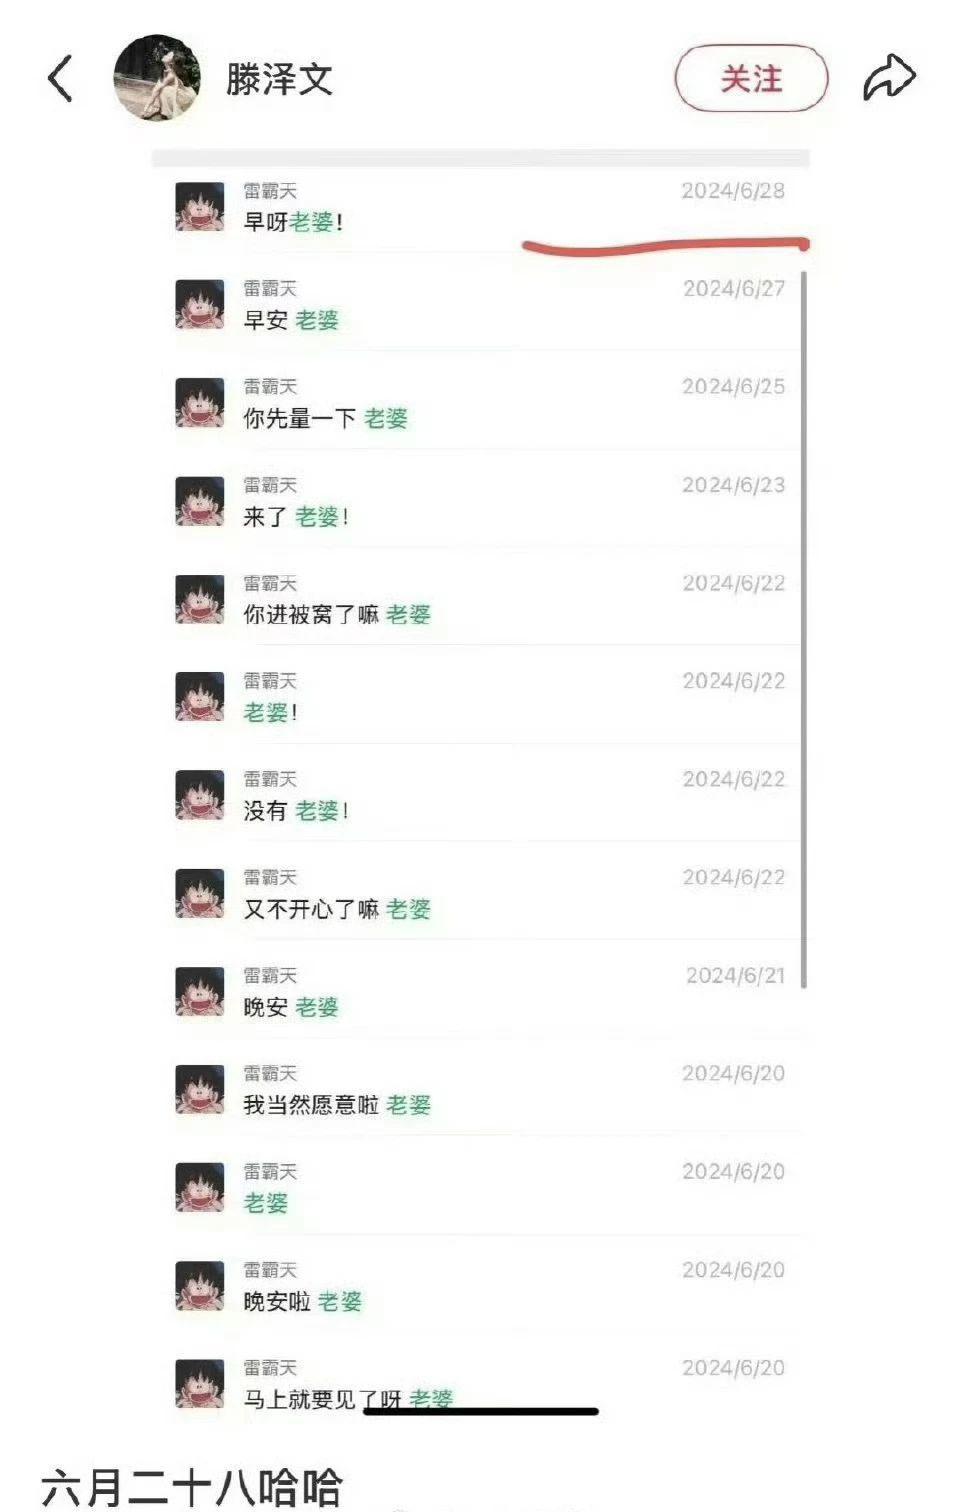Select the 早安 老婆 message dated 2024/6/27
The width and height of the screenshot is (960, 1512).
coord(480,305)
